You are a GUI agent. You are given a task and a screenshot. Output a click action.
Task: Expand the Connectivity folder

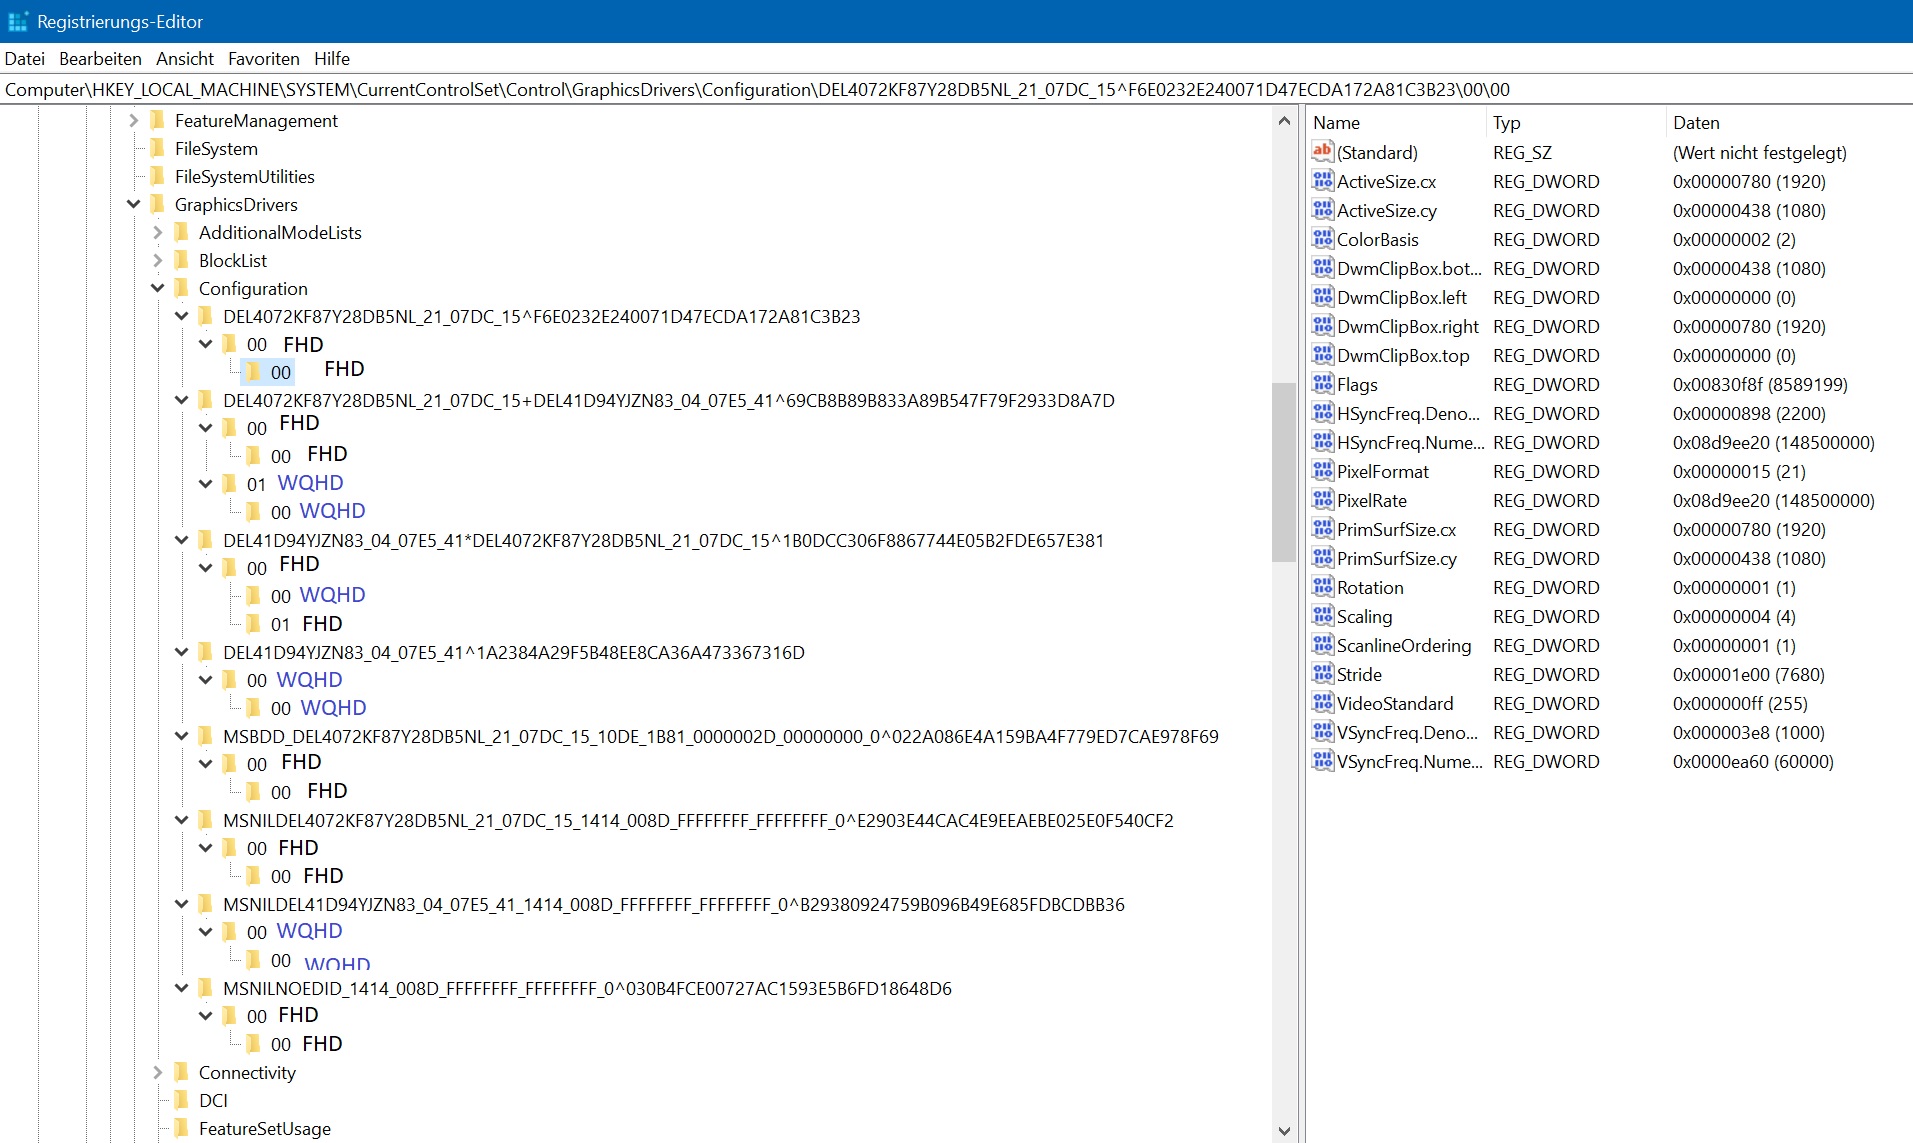point(157,1072)
